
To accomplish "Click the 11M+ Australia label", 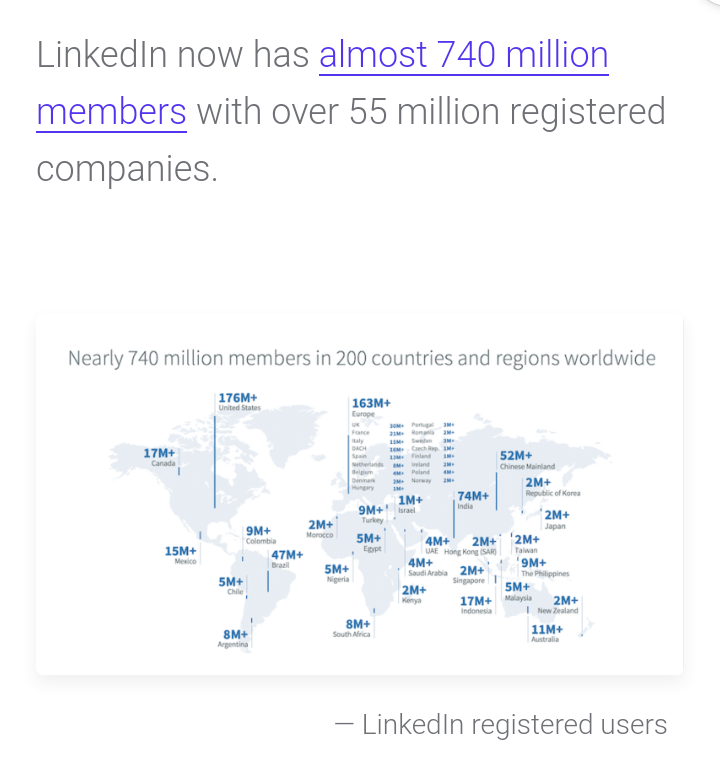I will coord(546,633).
